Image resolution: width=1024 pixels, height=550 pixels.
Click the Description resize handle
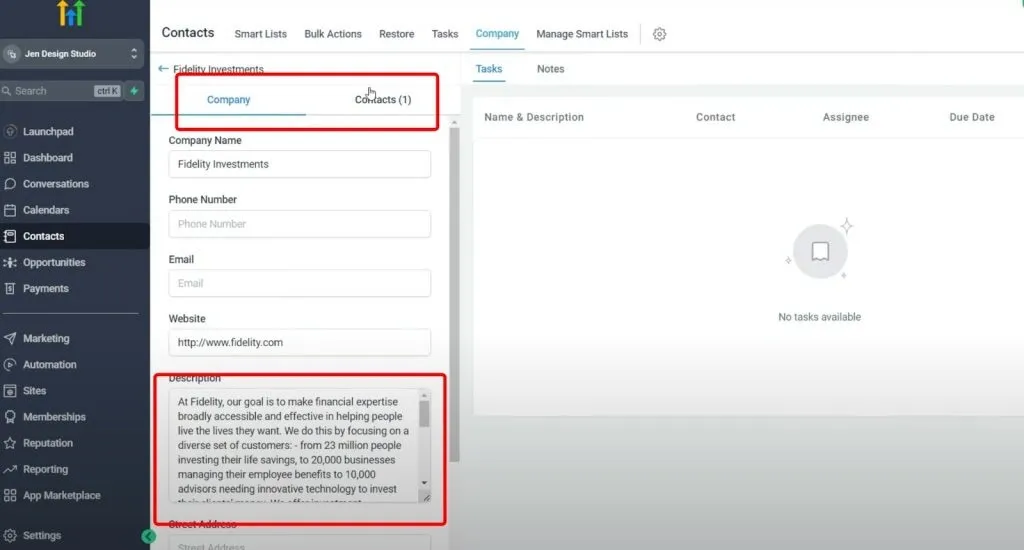[426, 498]
